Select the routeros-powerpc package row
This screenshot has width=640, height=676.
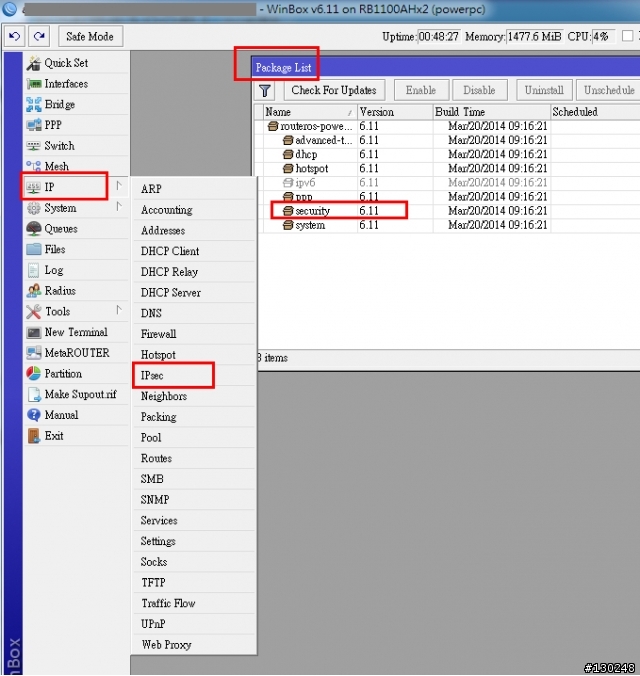(x=449, y=126)
